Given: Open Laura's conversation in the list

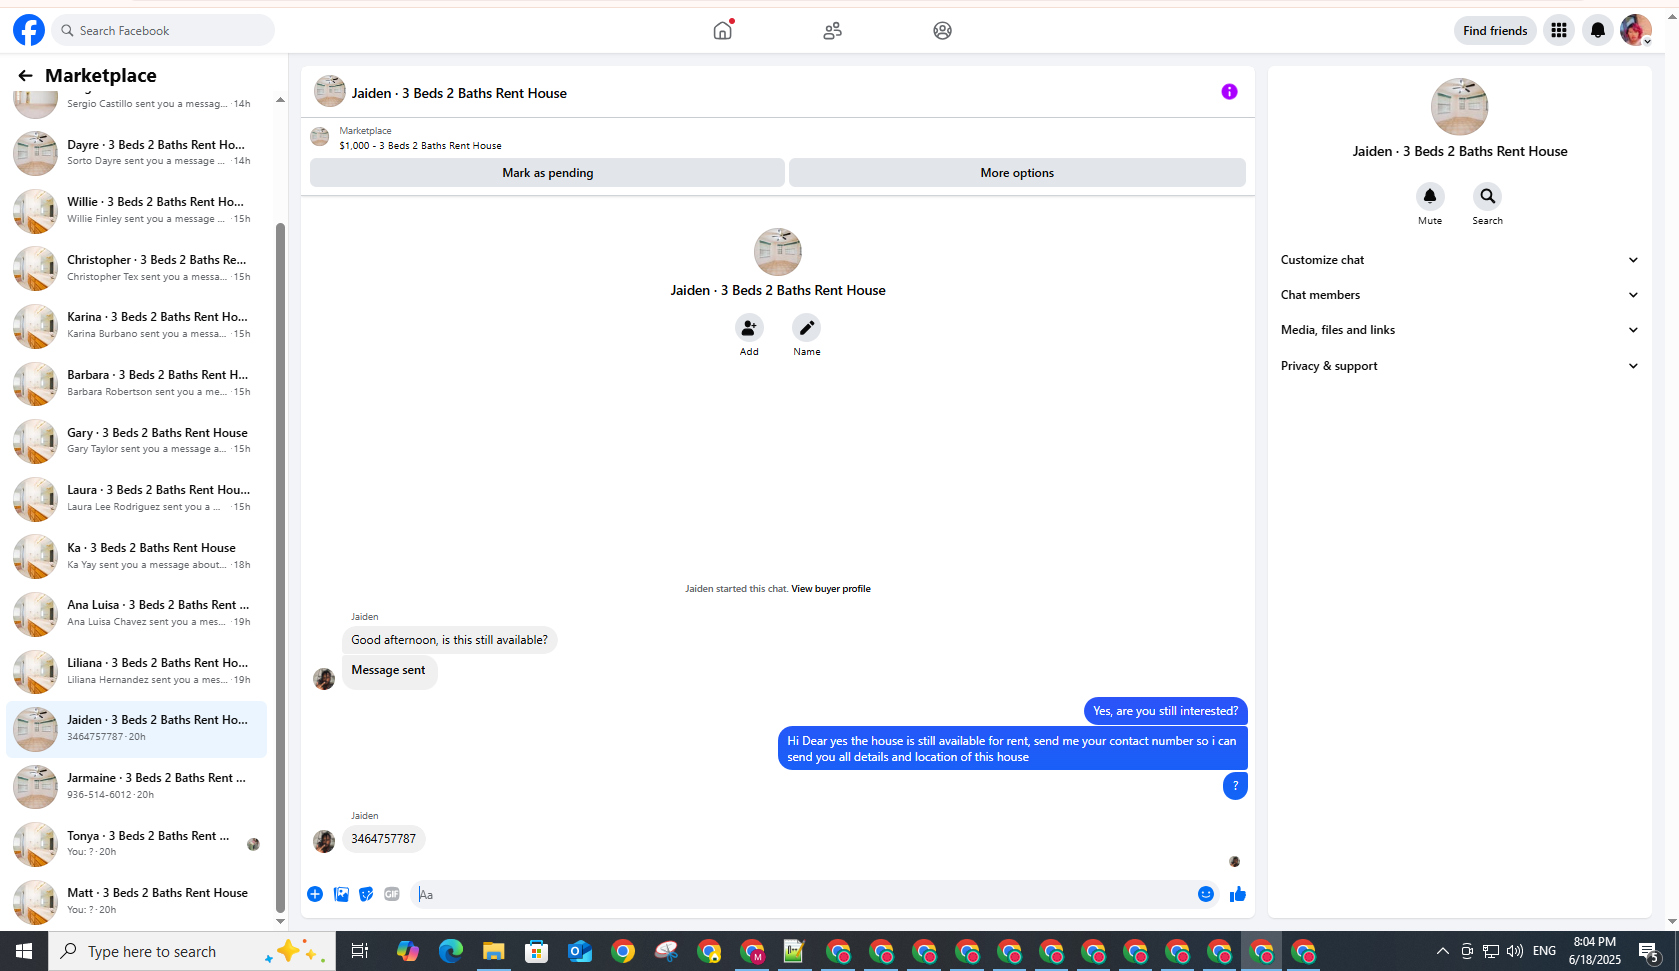Looking at the screenshot, I should pyautogui.click(x=137, y=498).
